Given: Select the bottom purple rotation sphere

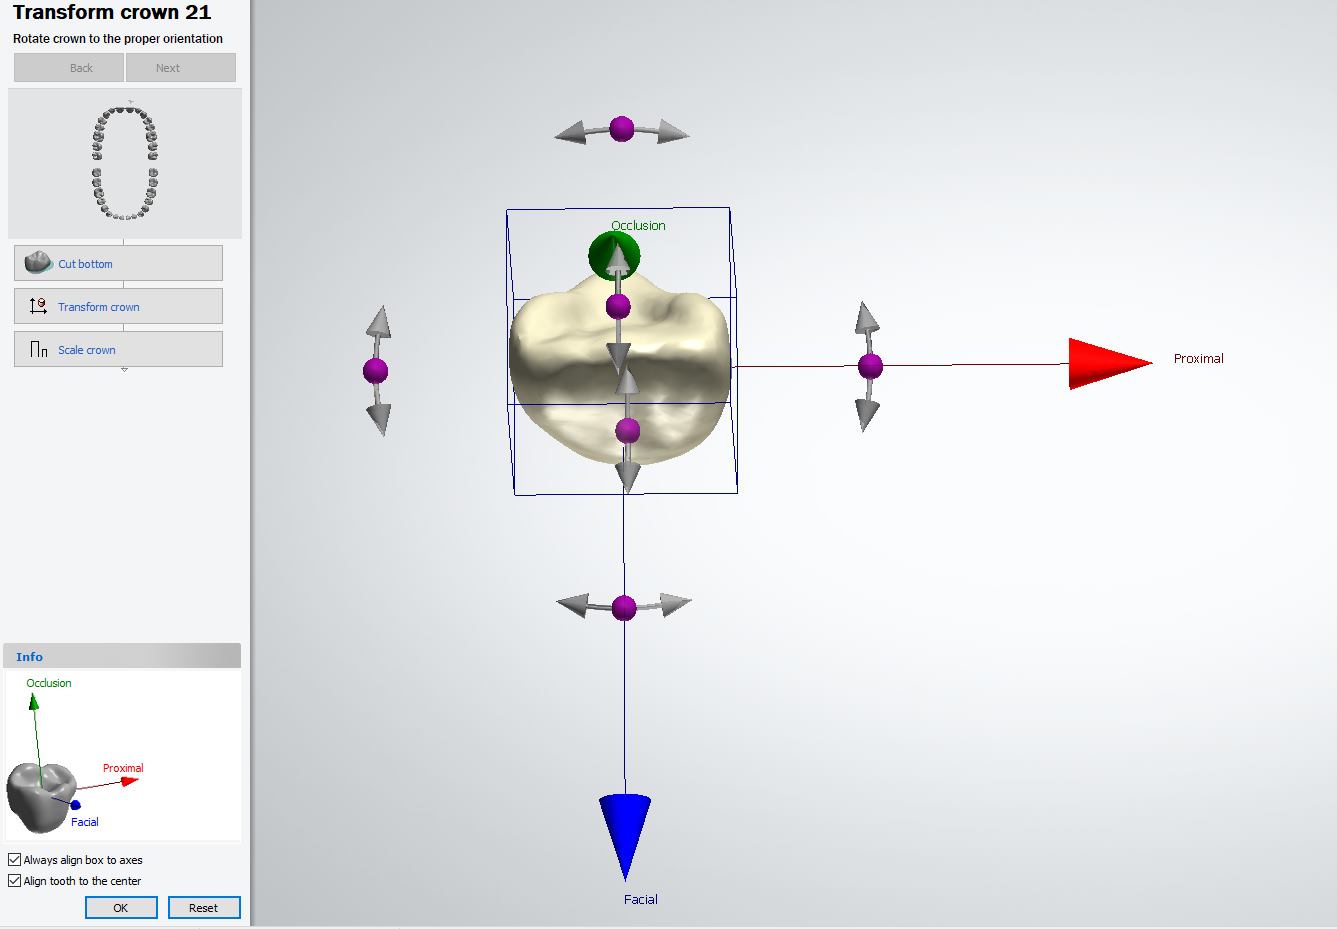Looking at the screenshot, I should (x=624, y=607).
